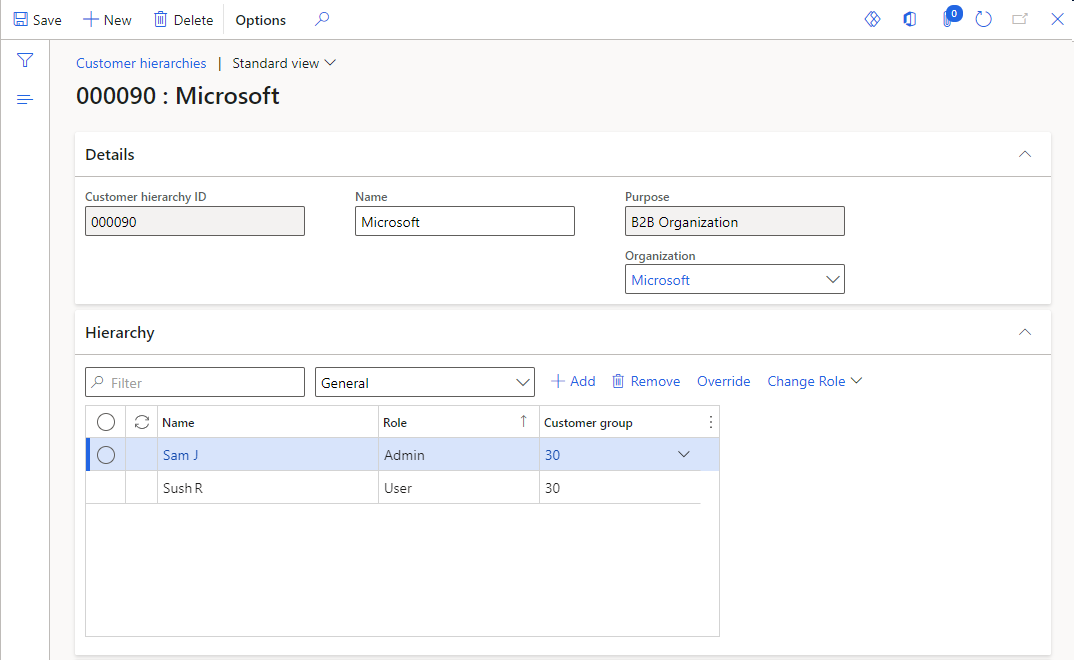Click the Purpose field B2B Organization
This screenshot has width=1075, height=660.
coord(734,221)
